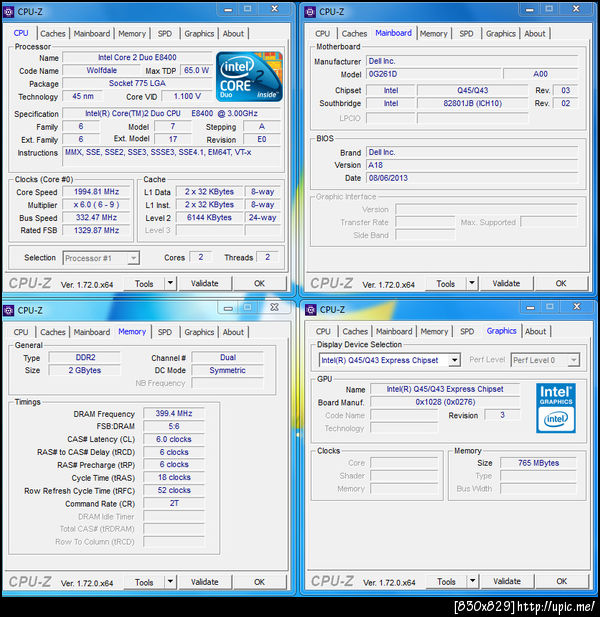600x617 pixels.
Task: Switch to the Caches tab in the CPU window
Action: [x=53, y=34]
